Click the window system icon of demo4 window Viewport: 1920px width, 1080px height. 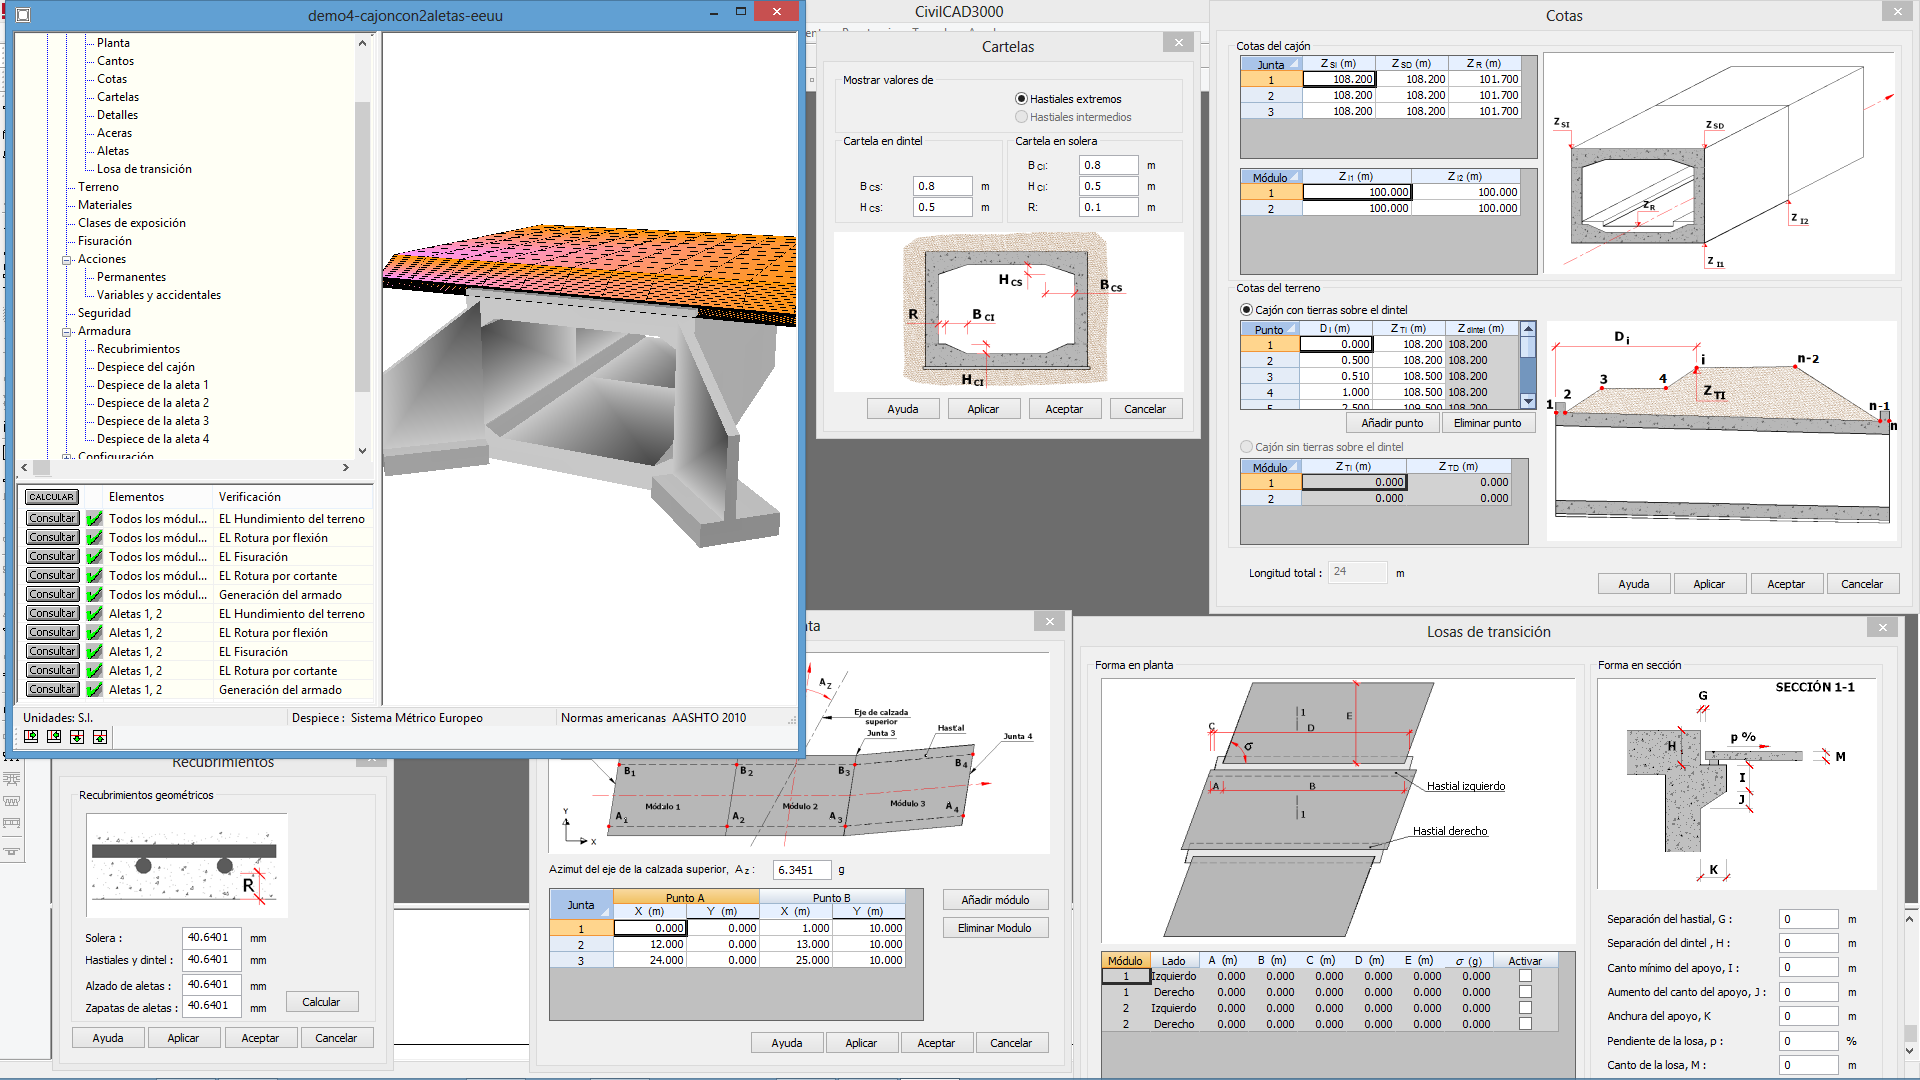coord(24,15)
